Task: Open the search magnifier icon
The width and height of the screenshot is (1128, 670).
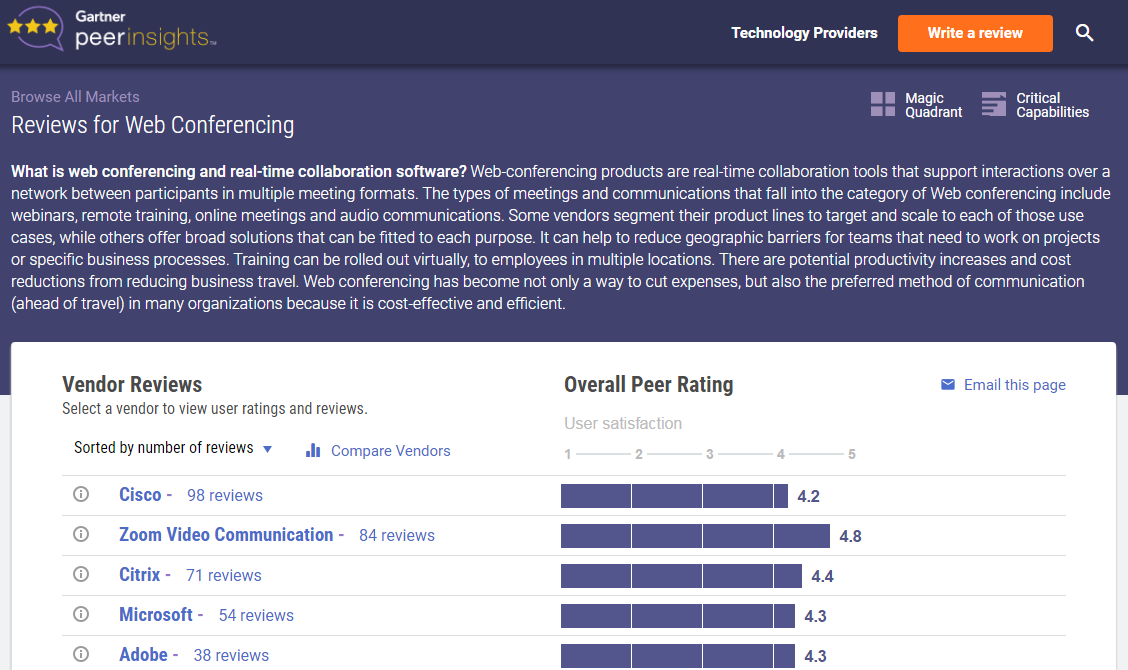Action: 1085,33
